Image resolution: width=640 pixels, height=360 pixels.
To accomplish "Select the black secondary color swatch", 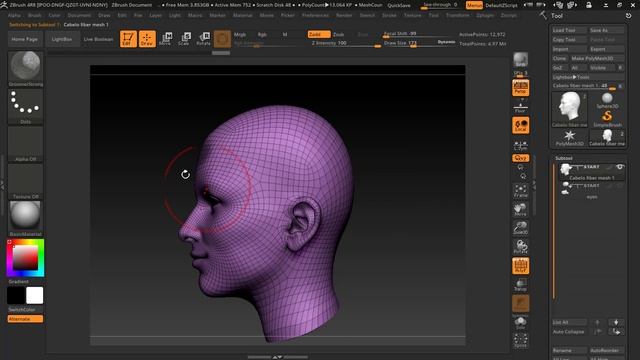I will pos(16,296).
